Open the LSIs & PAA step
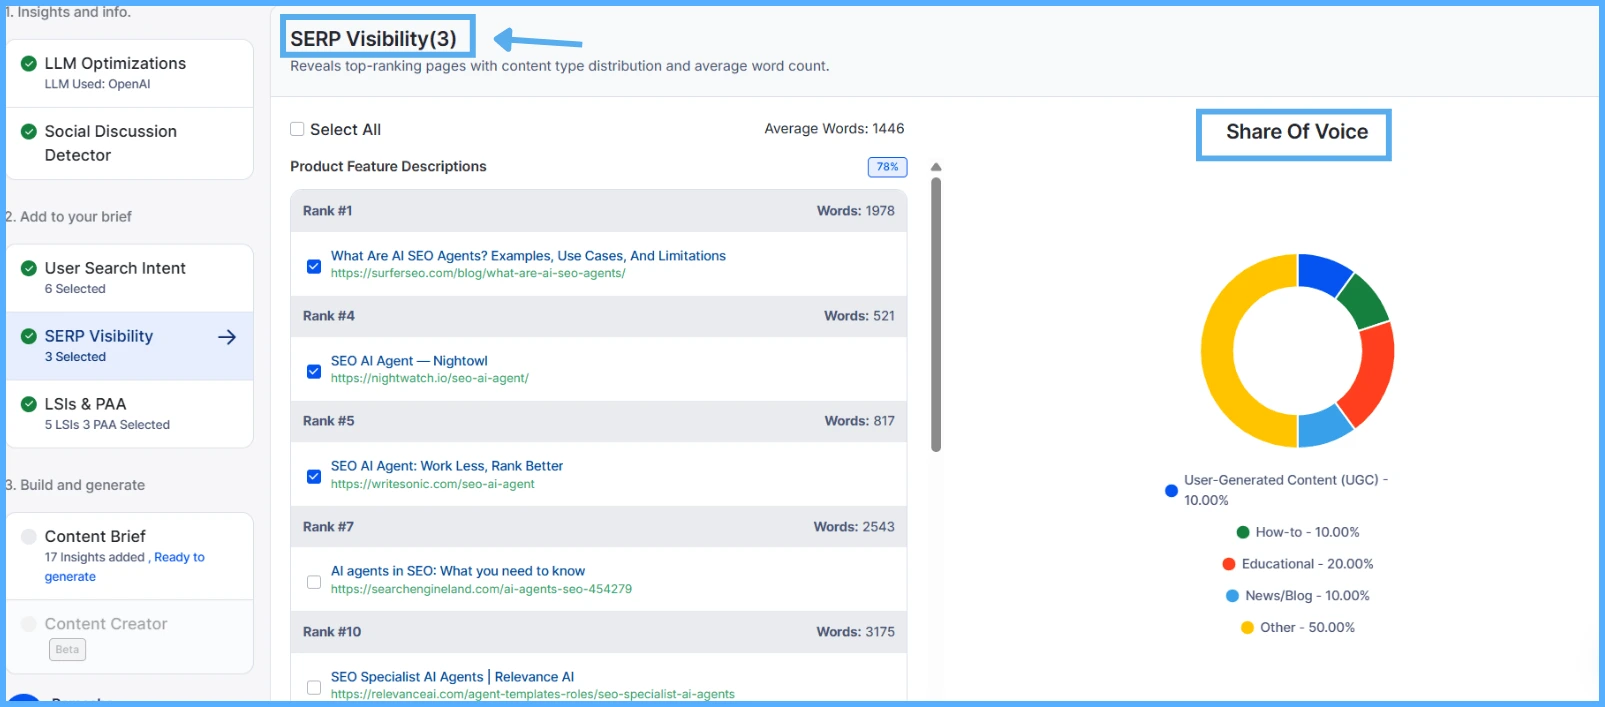Image resolution: width=1605 pixels, height=707 pixels. (86, 404)
